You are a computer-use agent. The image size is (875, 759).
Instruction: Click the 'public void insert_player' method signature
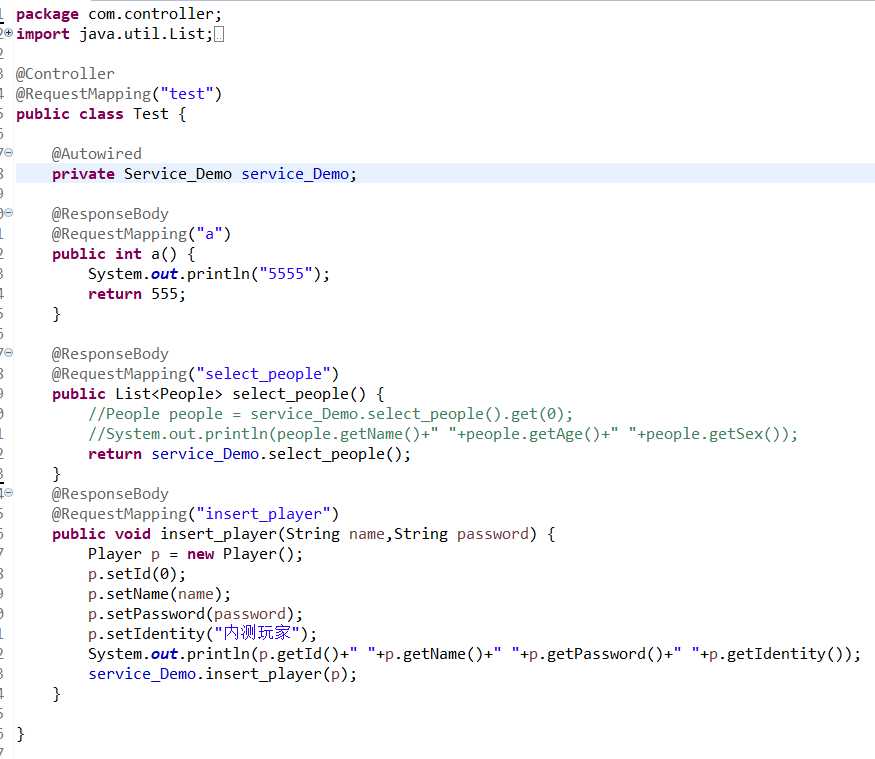click(304, 534)
